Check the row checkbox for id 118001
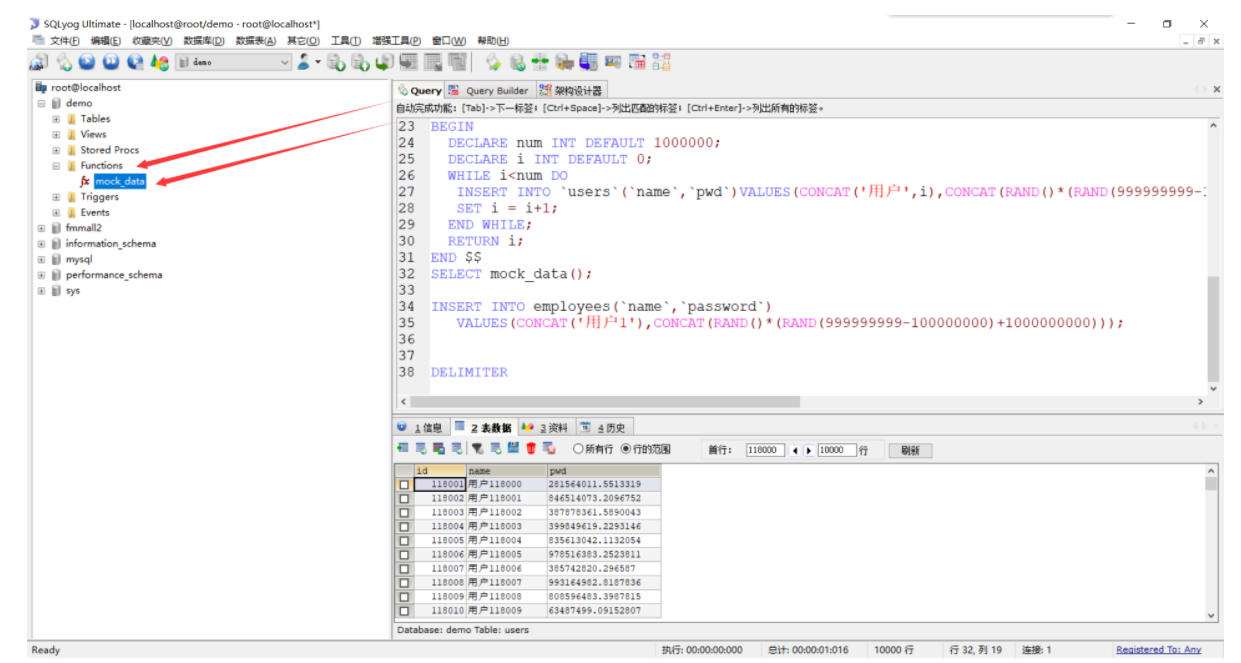 pyautogui.click(x=404, y=484)
